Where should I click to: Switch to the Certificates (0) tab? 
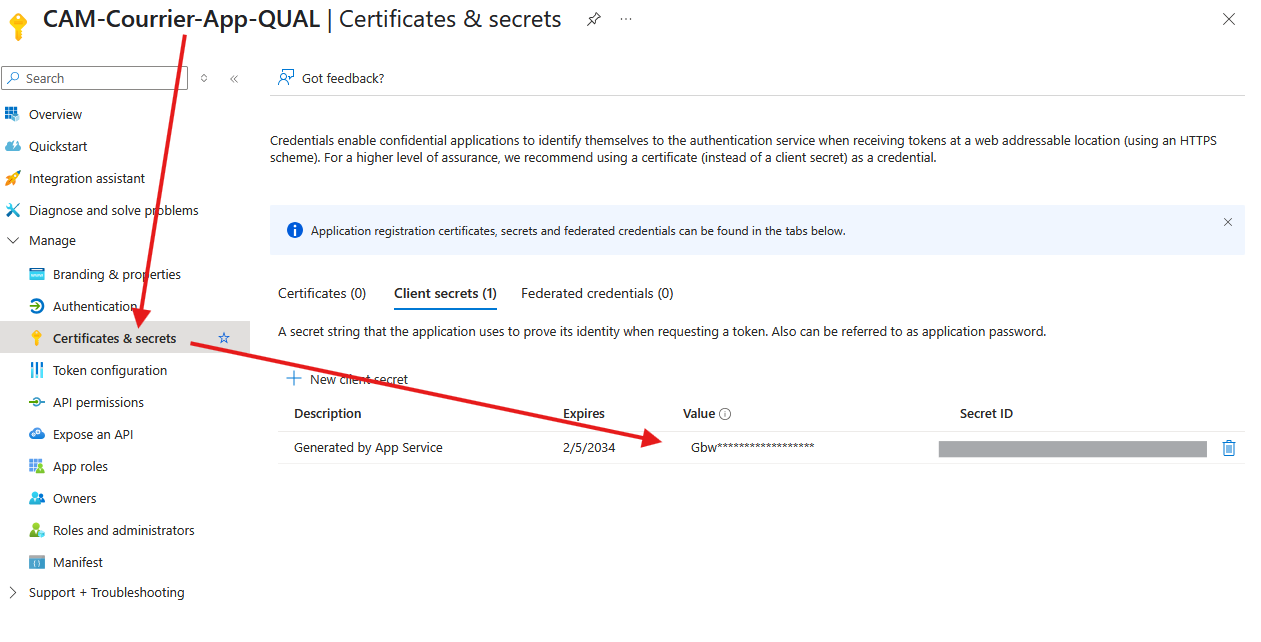(x=322, y=294)
